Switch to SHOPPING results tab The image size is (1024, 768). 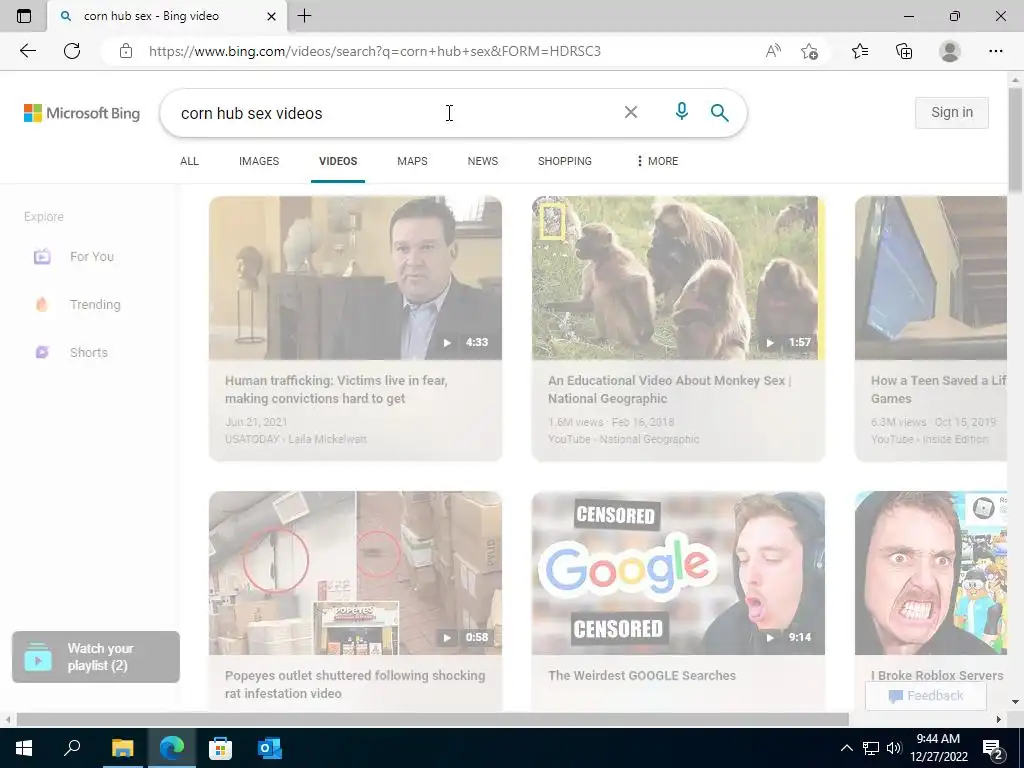pos(565,161)
